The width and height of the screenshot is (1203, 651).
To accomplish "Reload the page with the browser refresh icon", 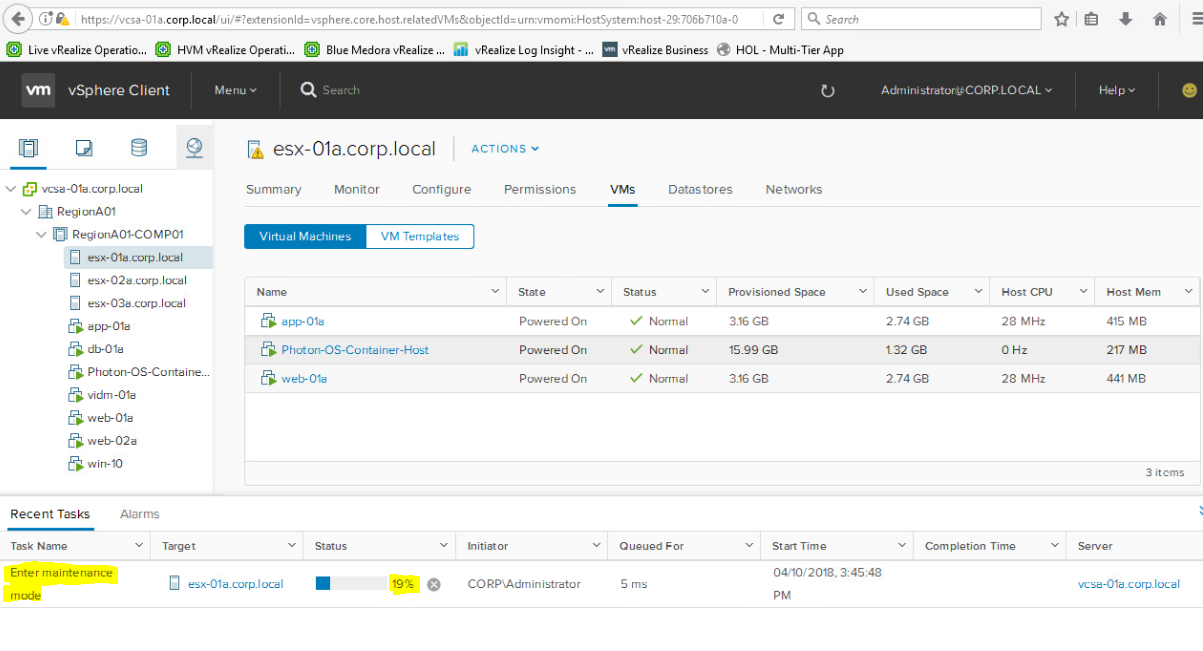I will pyautogui.click(x=778, y=19).
